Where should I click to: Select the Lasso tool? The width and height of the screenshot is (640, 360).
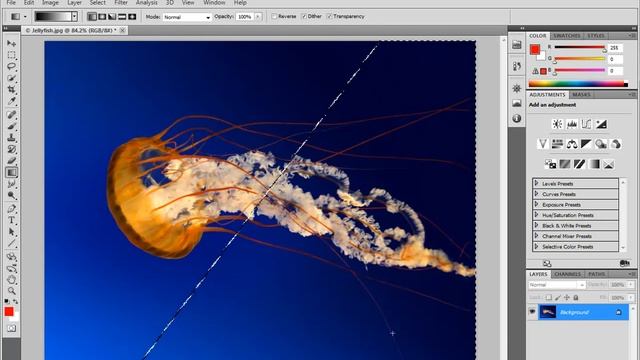point(11,66)
